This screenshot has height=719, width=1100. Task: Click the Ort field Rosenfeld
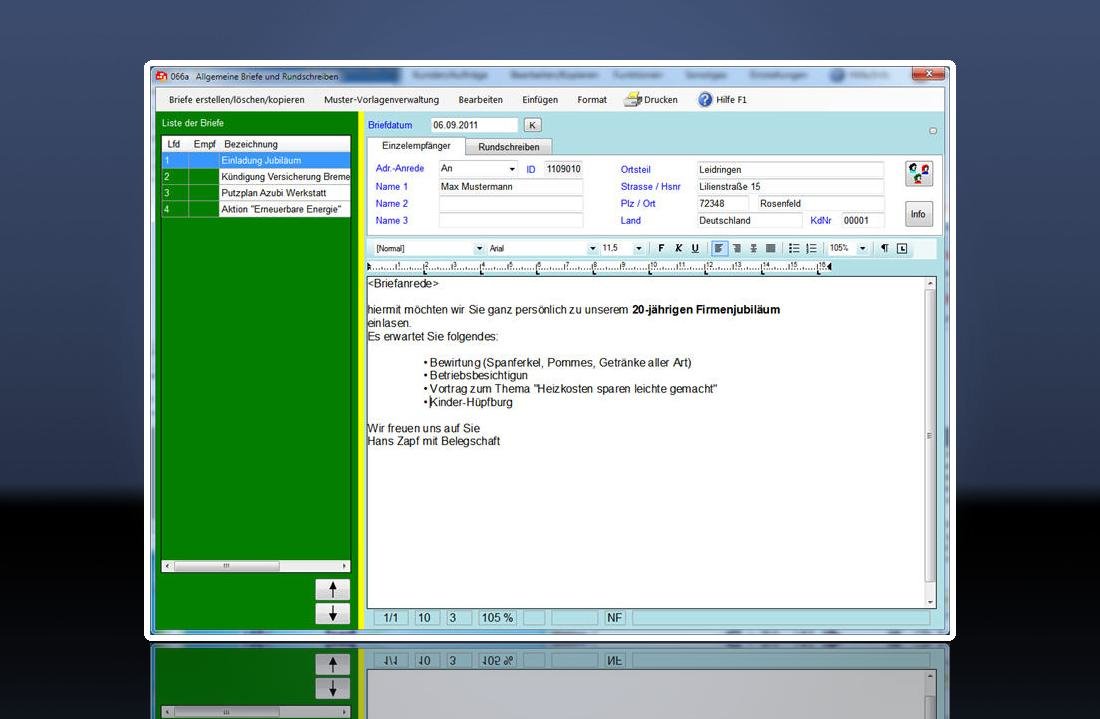tap(821, 203)
